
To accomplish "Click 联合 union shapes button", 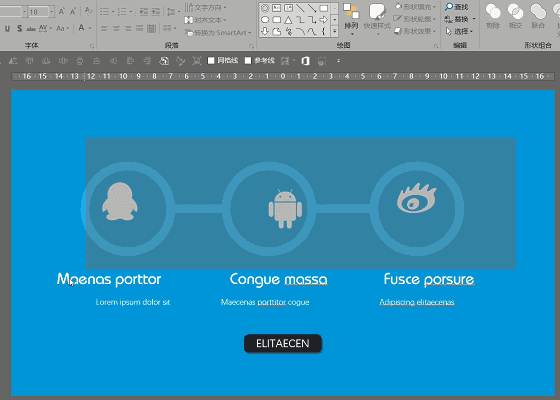I will click(538, 16).
